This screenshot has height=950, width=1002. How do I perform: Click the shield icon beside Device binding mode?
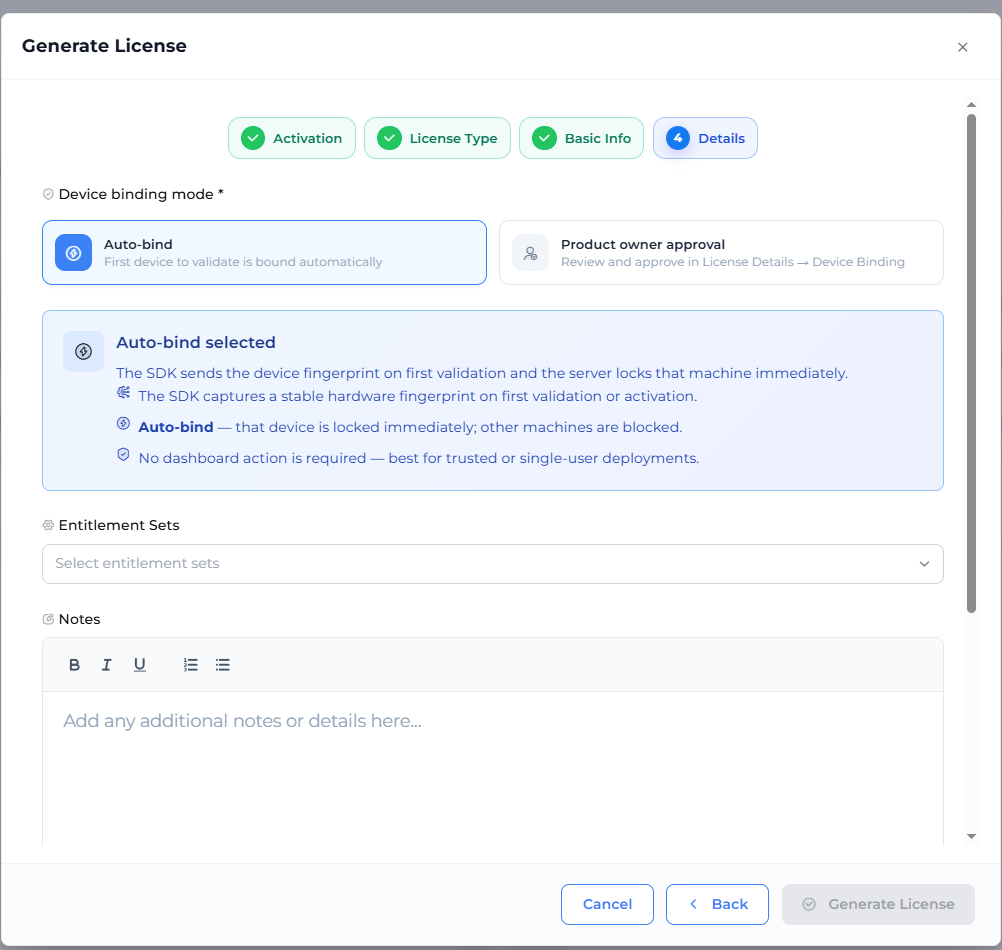point(48,194)
